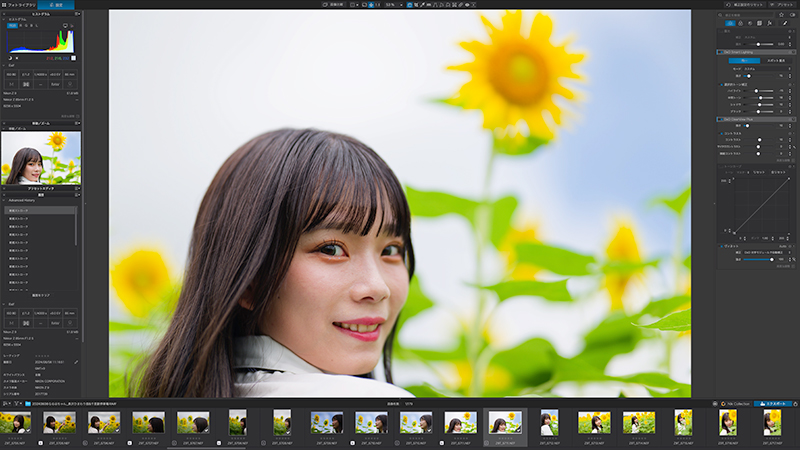
Task: Select the white balance eyedropper tool
Action: point(422,5)
